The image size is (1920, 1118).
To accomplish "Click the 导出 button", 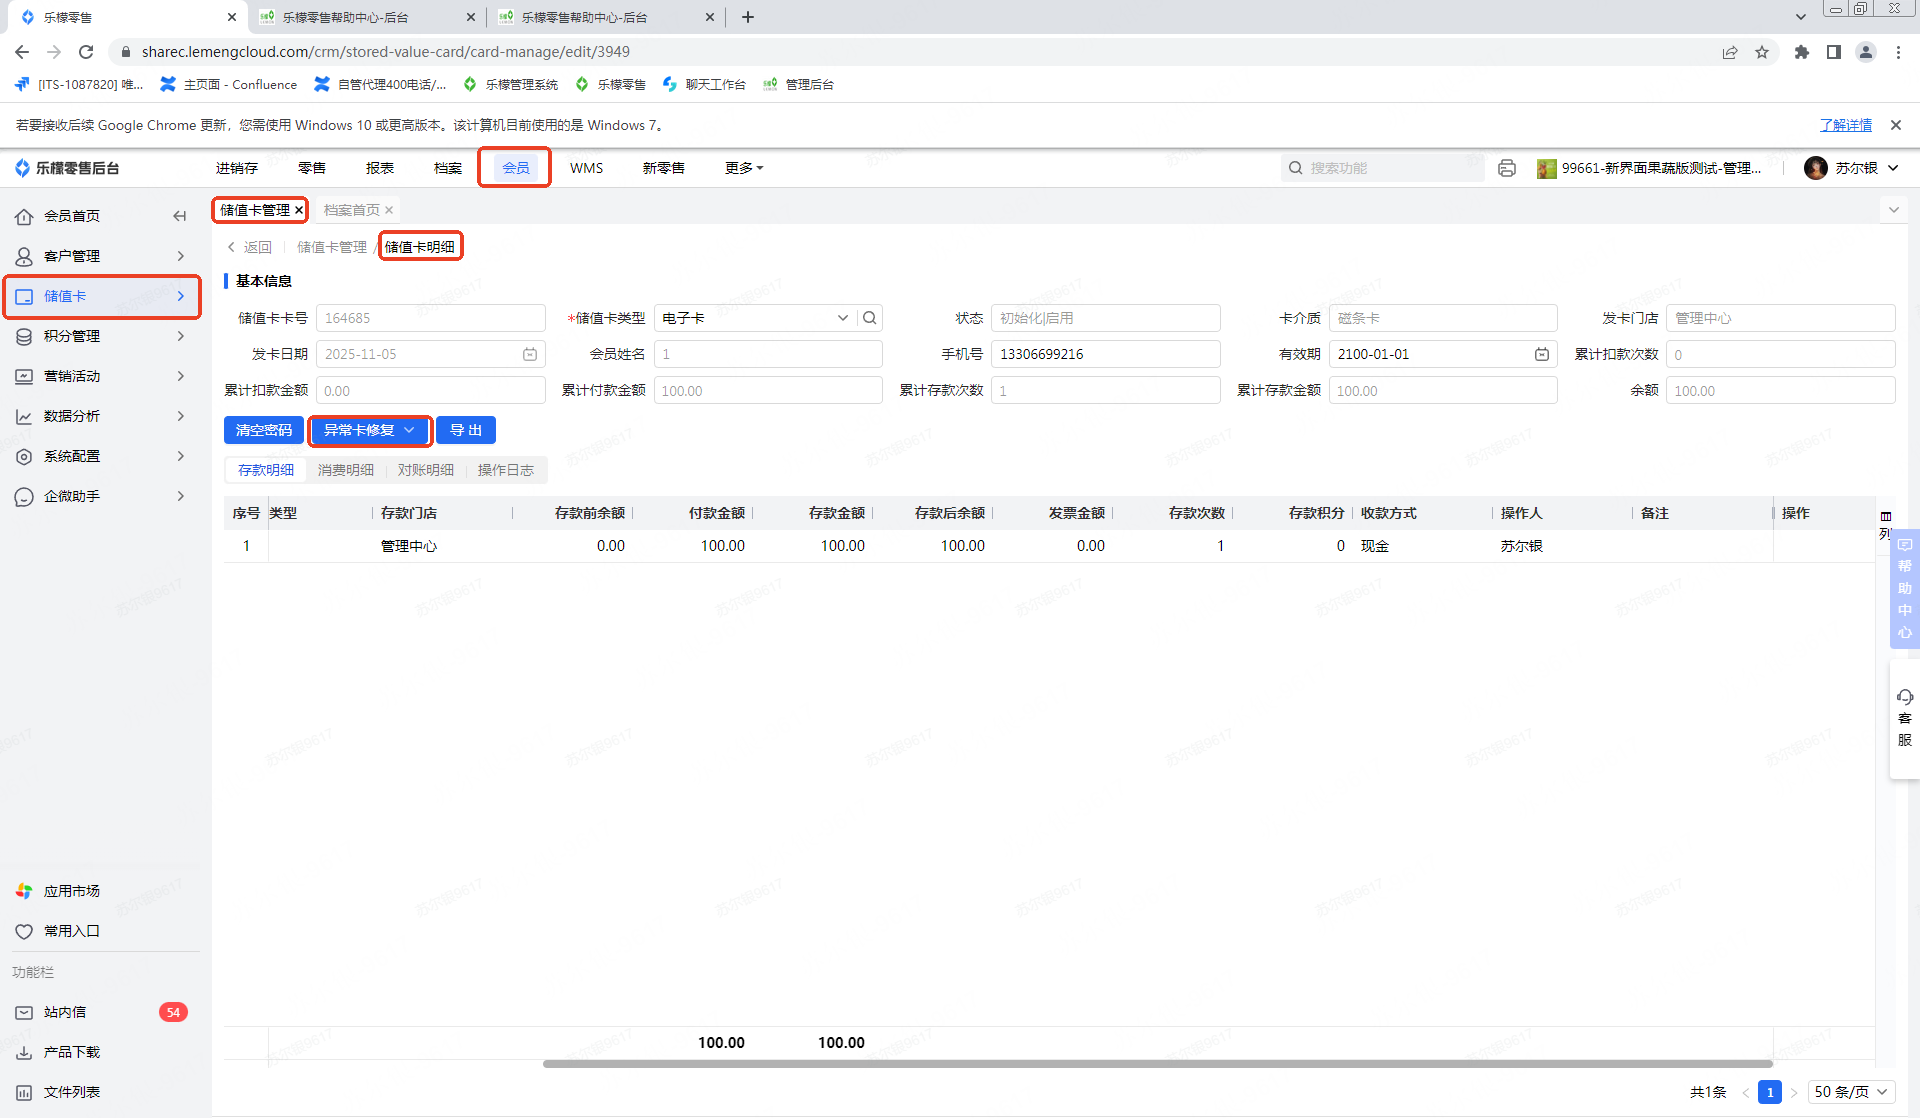I will pos(466,430).
